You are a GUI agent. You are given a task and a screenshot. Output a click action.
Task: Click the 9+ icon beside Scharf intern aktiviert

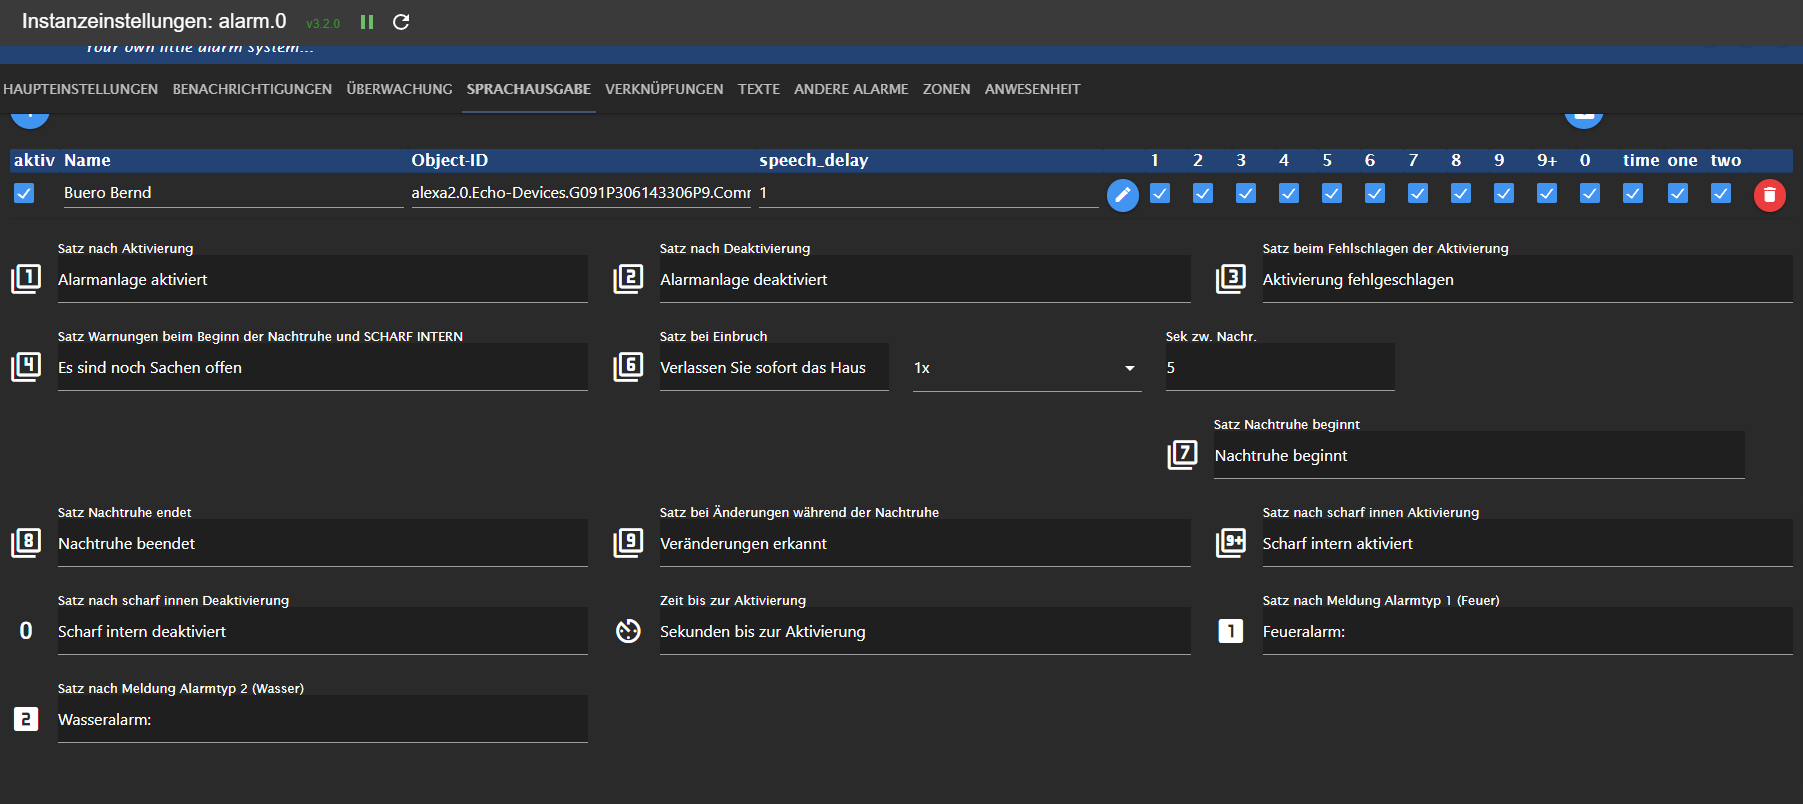pyautogui.click(x=1231, y=543)
